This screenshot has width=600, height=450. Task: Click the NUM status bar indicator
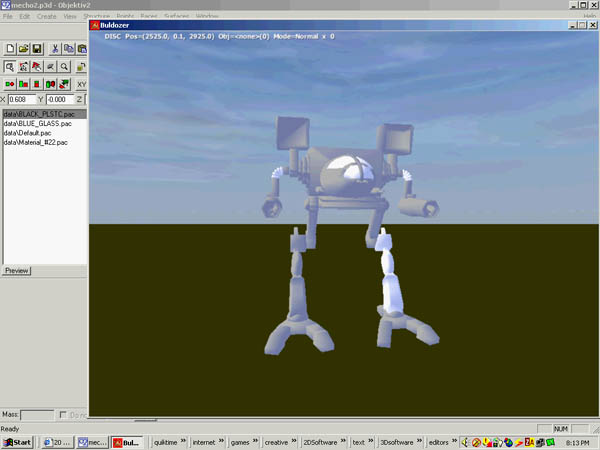click(561, 429)
